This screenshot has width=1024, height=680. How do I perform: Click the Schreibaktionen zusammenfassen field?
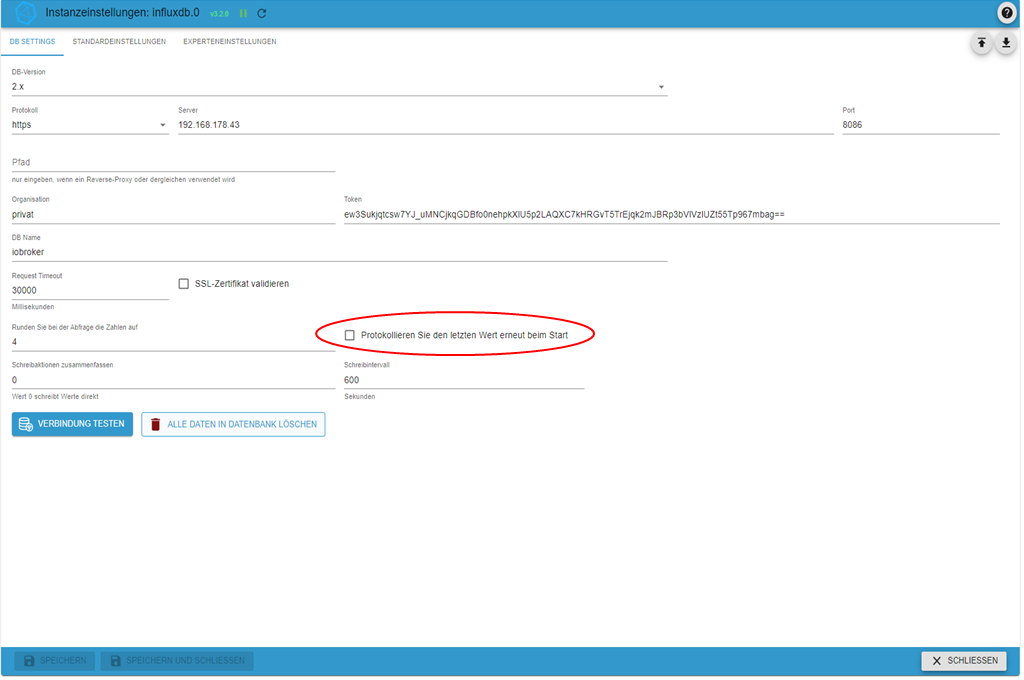click(x=173, y=380)
